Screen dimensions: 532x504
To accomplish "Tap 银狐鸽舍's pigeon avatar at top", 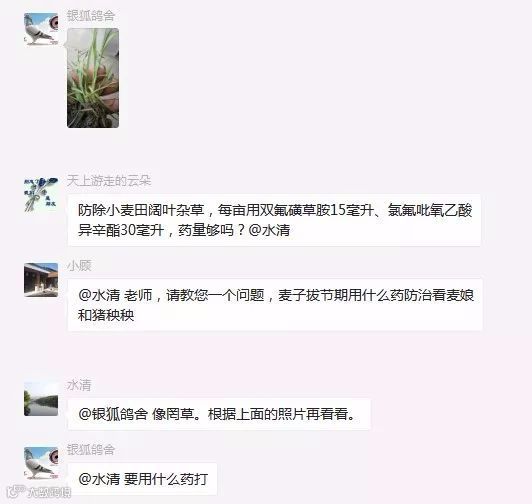I will click(x=41, y=29).
